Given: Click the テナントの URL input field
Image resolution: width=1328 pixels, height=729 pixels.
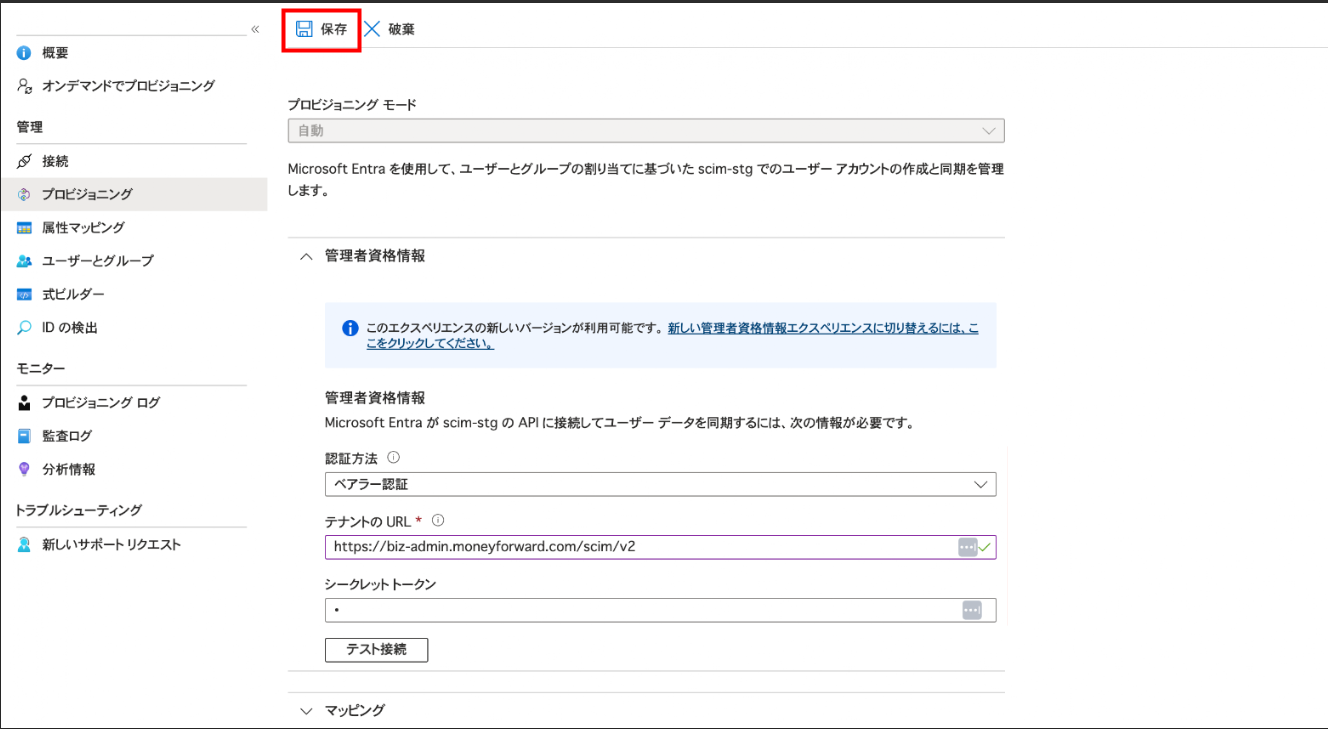Looking at the screenshot, I should [660, 547].
